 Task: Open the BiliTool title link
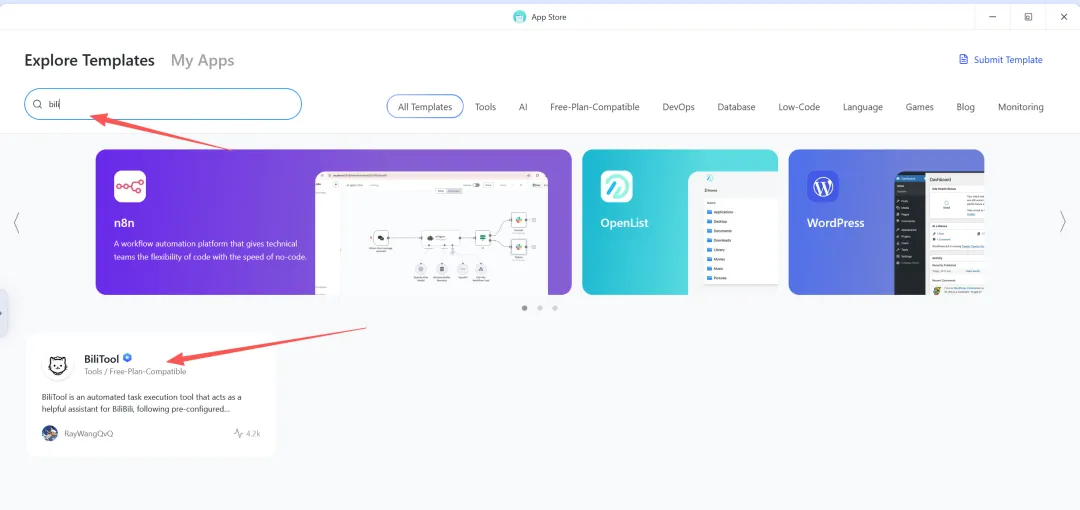[x=101, y=358]
